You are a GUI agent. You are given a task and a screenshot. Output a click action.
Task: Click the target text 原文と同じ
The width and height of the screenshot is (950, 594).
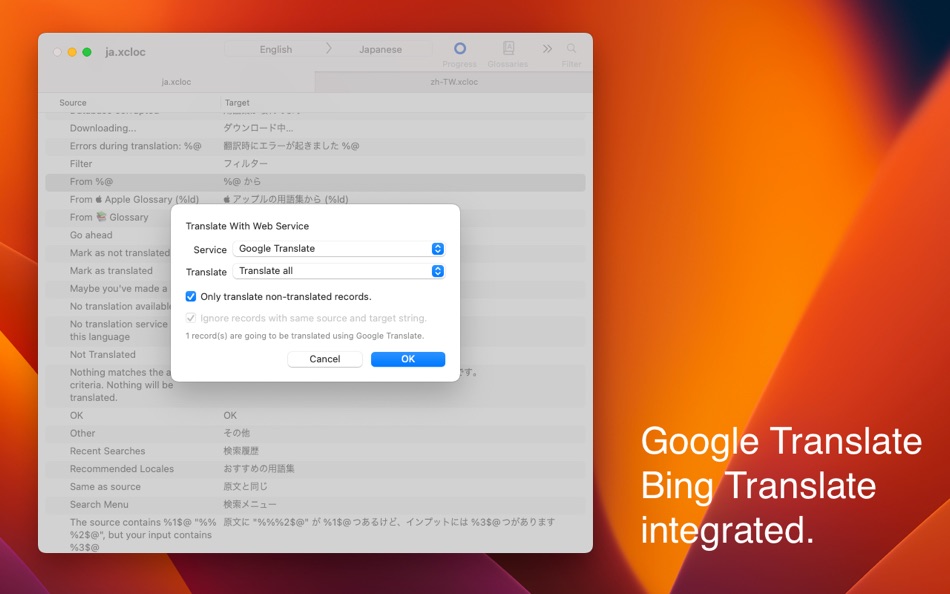point(245,487)
